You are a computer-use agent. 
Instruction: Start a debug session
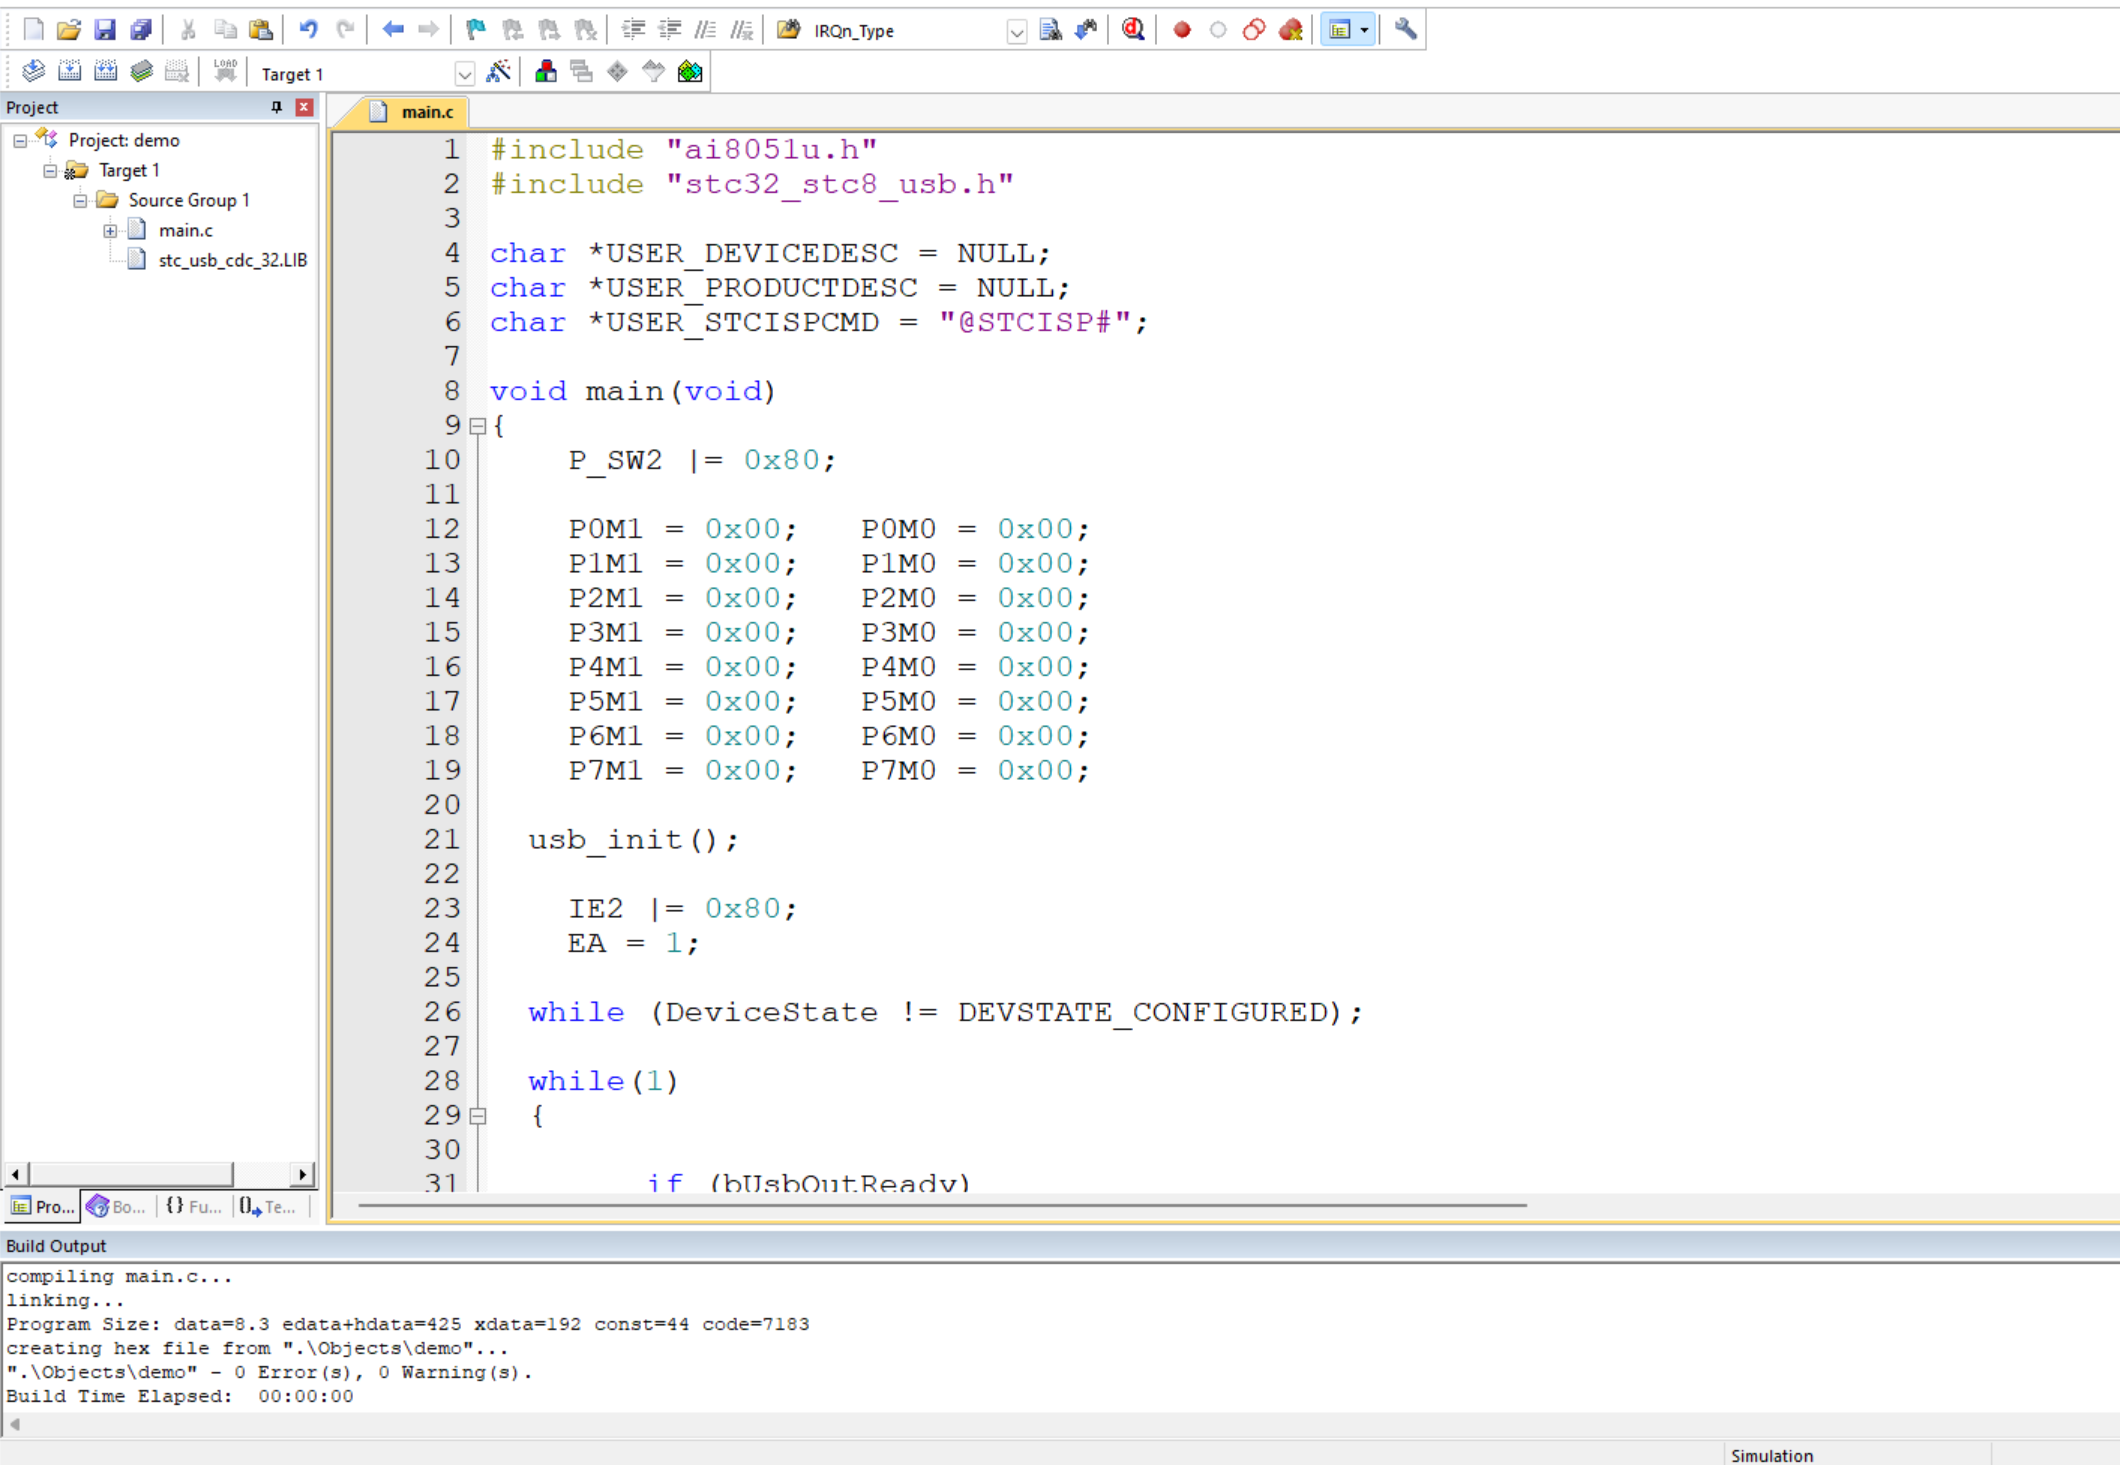tap(1133, 30)
